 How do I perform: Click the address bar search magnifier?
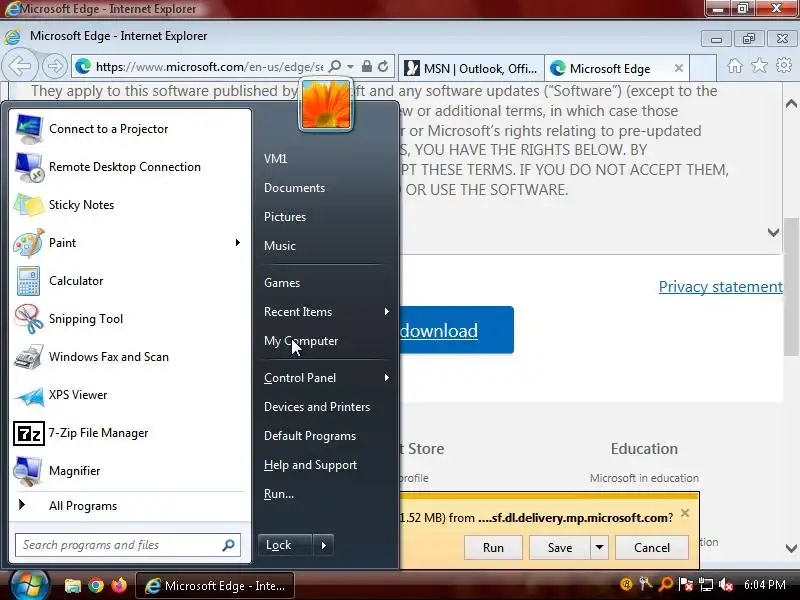tap(335, 66)
